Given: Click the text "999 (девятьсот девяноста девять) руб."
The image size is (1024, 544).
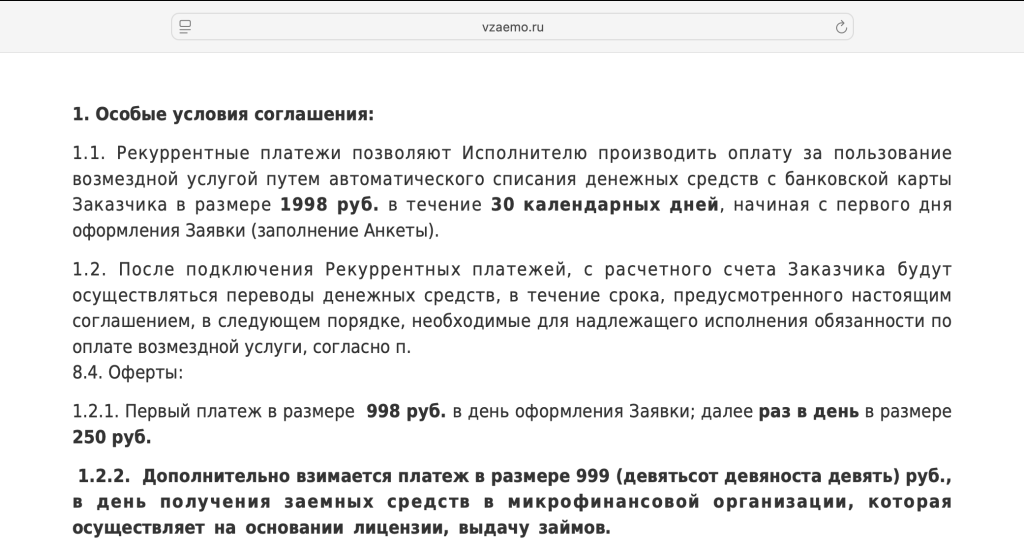Looking at the screenshot, I should (763, 477).
